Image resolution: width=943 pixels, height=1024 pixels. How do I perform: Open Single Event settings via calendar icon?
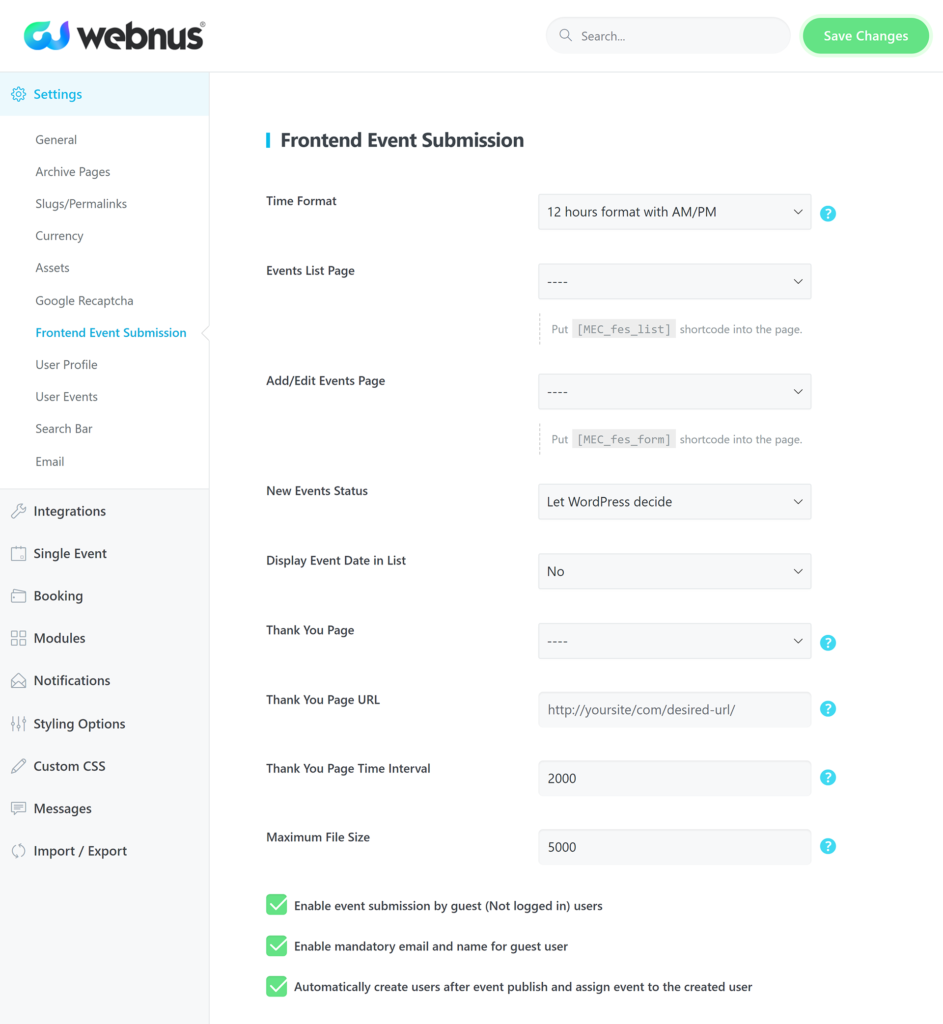pyautogui.click(x=18, y=553)
